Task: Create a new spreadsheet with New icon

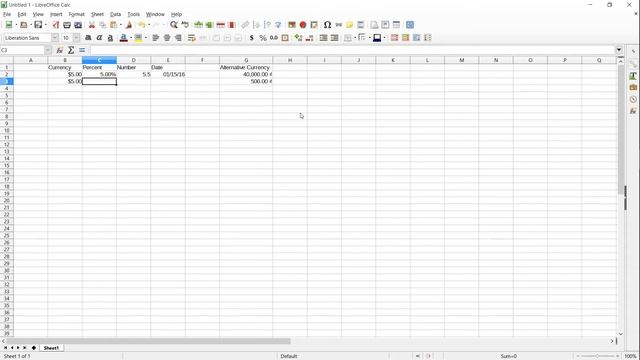Action: [9, 25]
